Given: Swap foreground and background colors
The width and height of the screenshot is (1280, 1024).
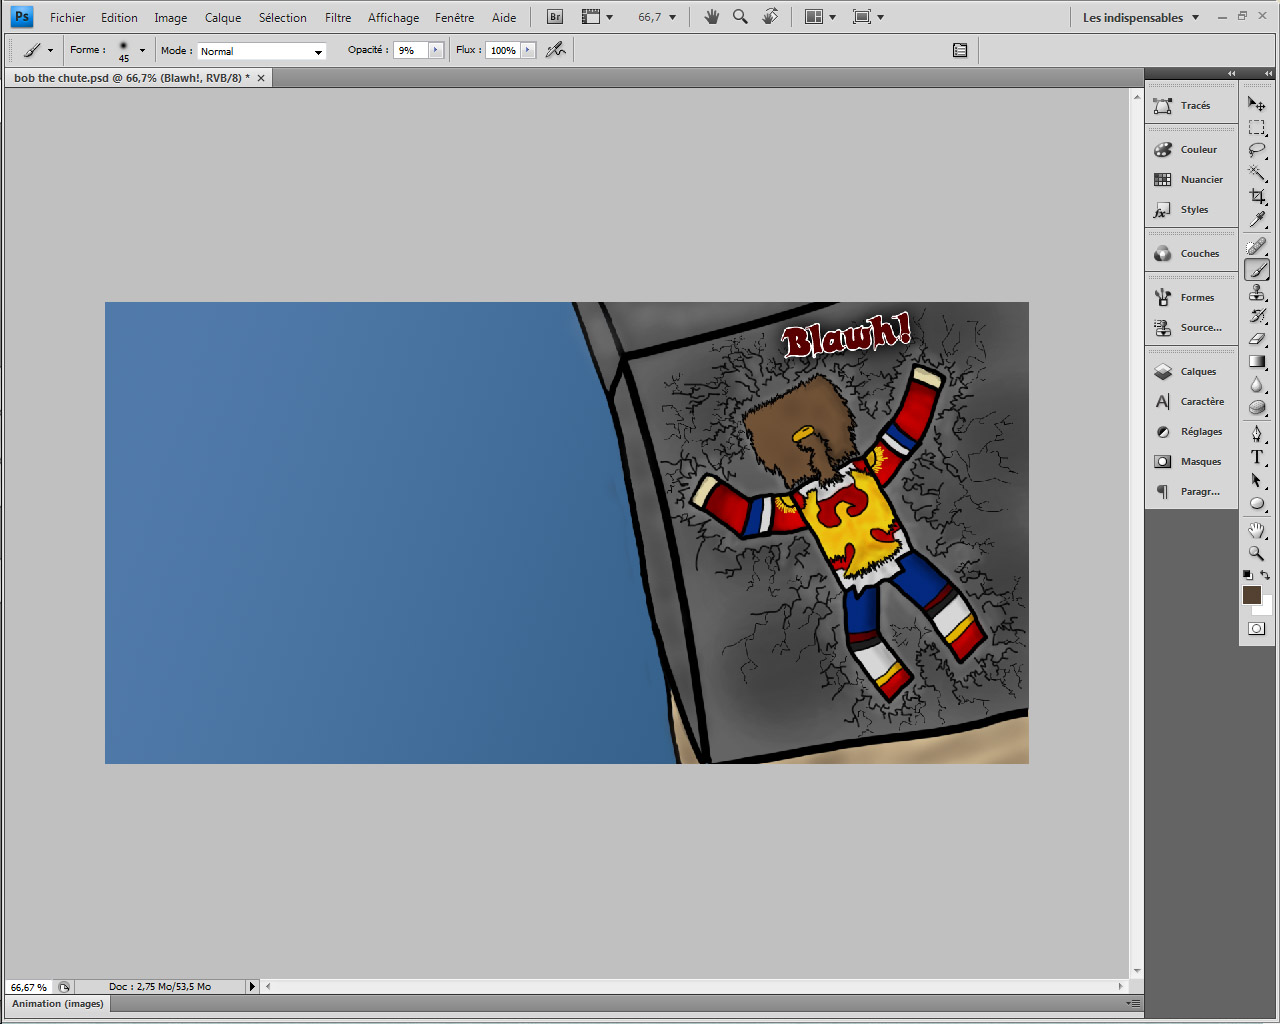Looking at the screenshot, I should 1265,575.
